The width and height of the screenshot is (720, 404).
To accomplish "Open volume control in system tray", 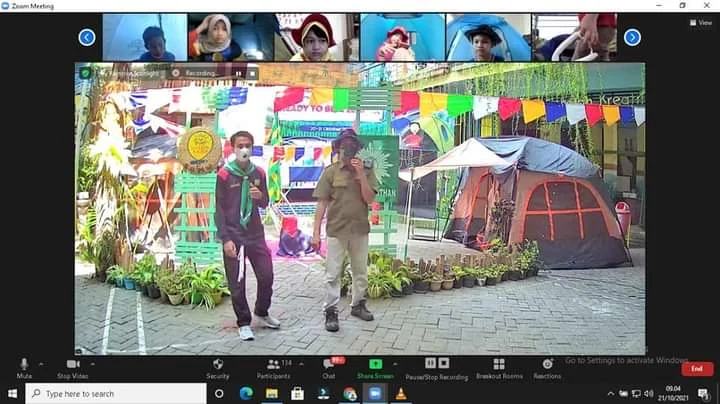I will point(648,393).
